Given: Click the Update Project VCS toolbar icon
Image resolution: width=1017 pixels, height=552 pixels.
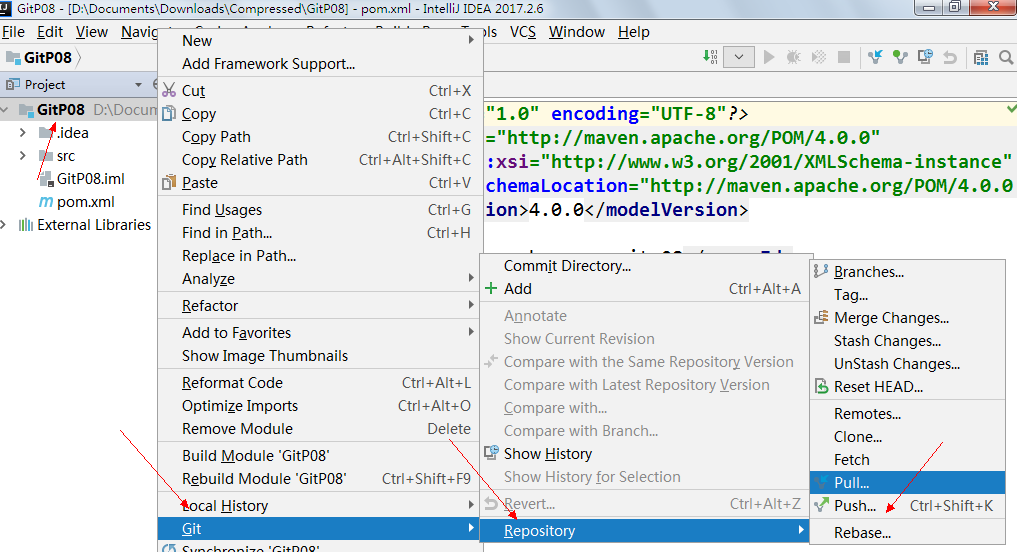Looking at the screenshot, I should 876,58.
